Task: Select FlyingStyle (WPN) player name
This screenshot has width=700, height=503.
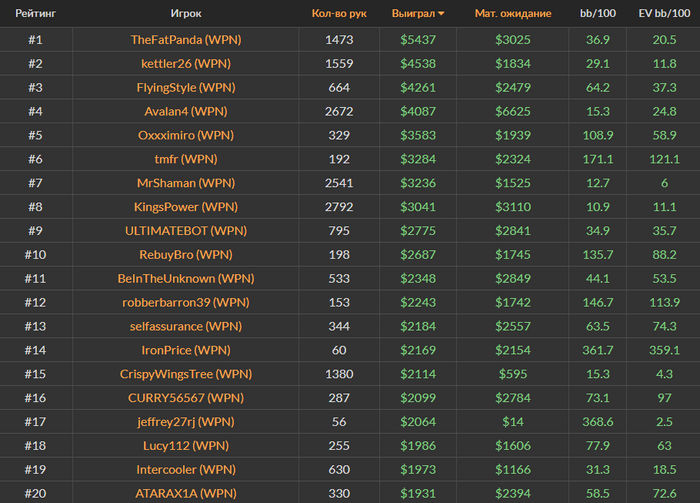Action: tap(186, 88)
